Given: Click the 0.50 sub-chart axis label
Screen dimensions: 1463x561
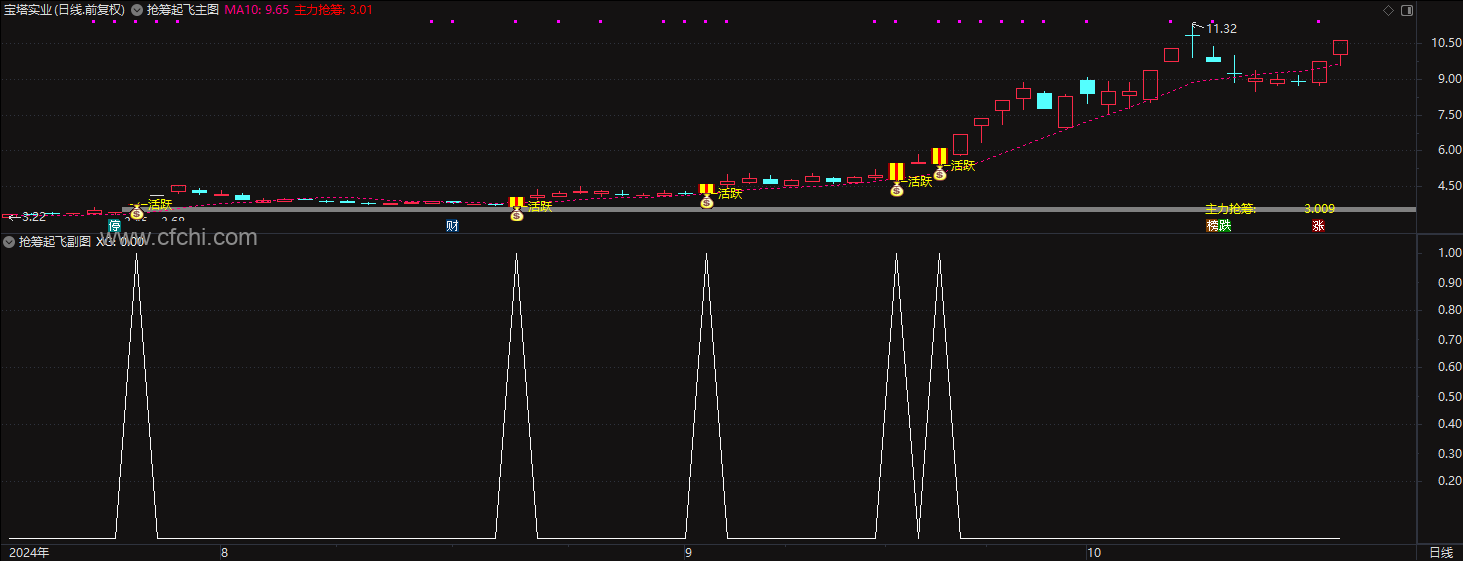Looking at the screenshot, I should [x=1449, y=395].
